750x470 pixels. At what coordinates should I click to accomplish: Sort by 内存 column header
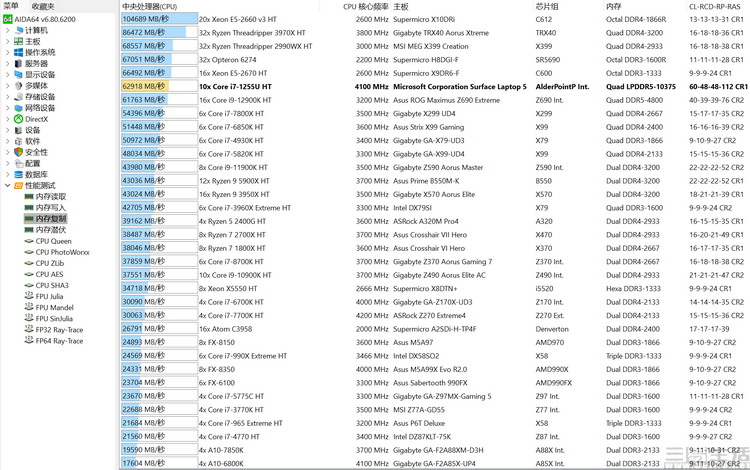click(x=613, y=6)
